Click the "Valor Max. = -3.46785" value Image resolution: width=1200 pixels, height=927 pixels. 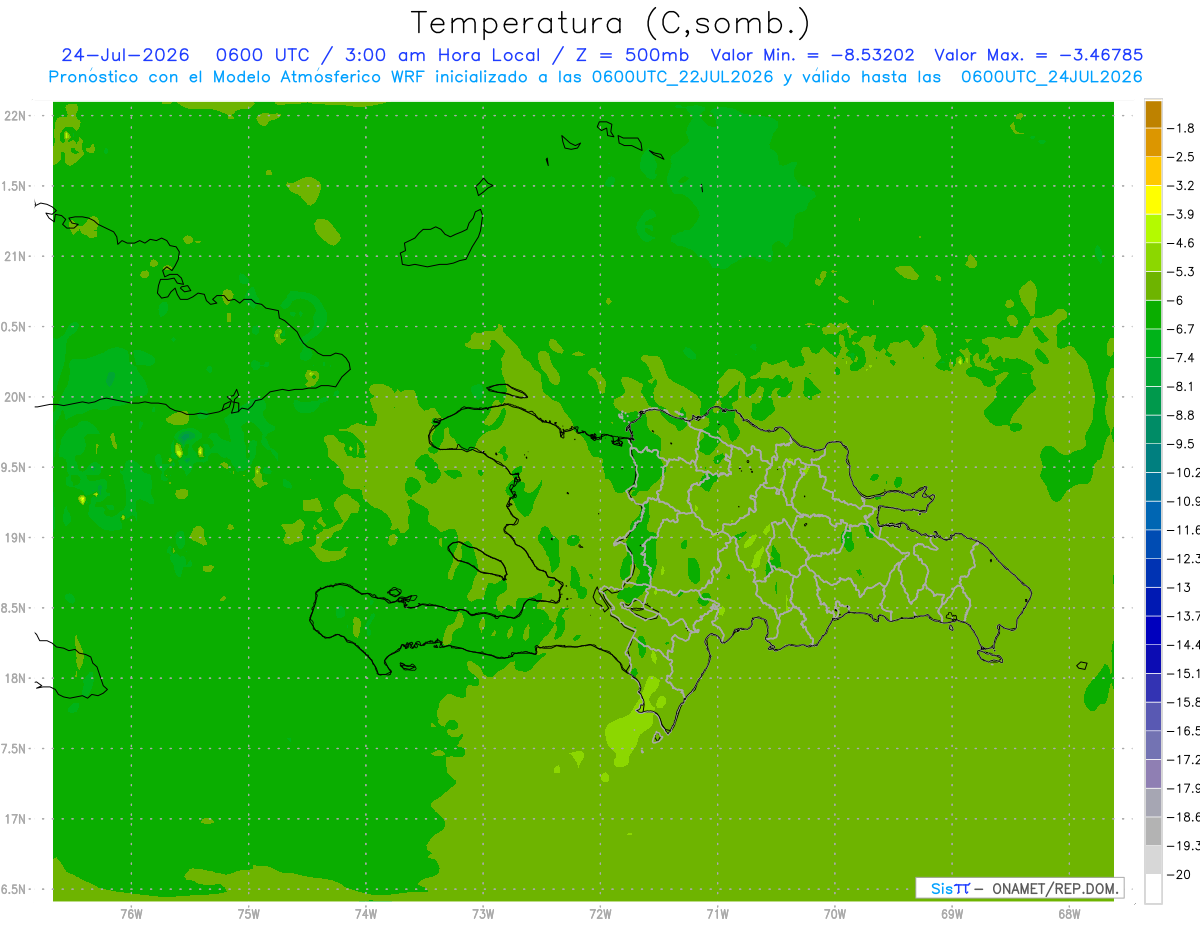(1038, 55)
